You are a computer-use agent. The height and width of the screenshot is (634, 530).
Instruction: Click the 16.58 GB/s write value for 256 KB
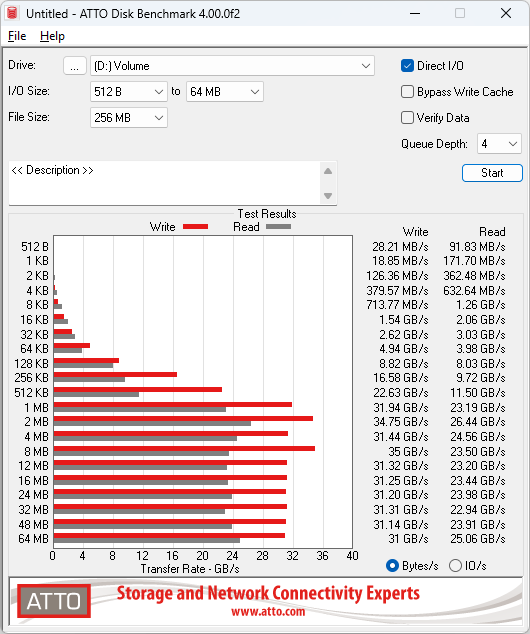tap(400, 378)
